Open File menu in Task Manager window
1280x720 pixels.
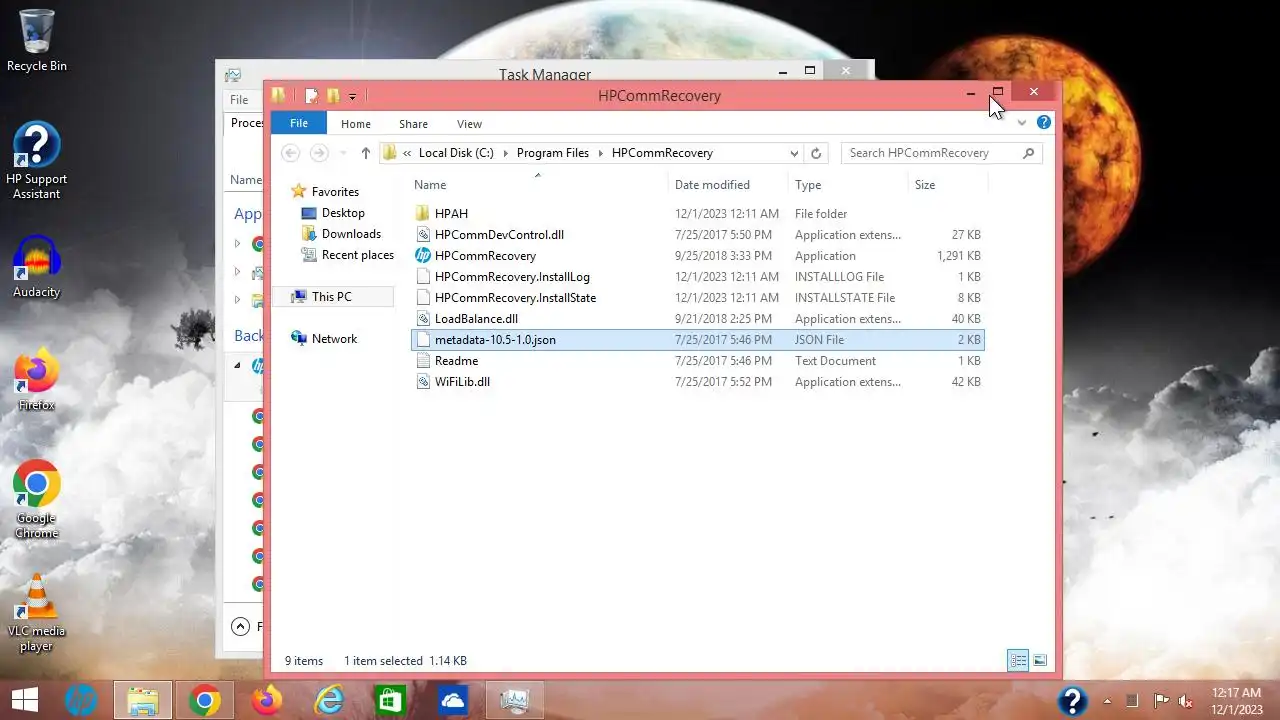point(239,100)
